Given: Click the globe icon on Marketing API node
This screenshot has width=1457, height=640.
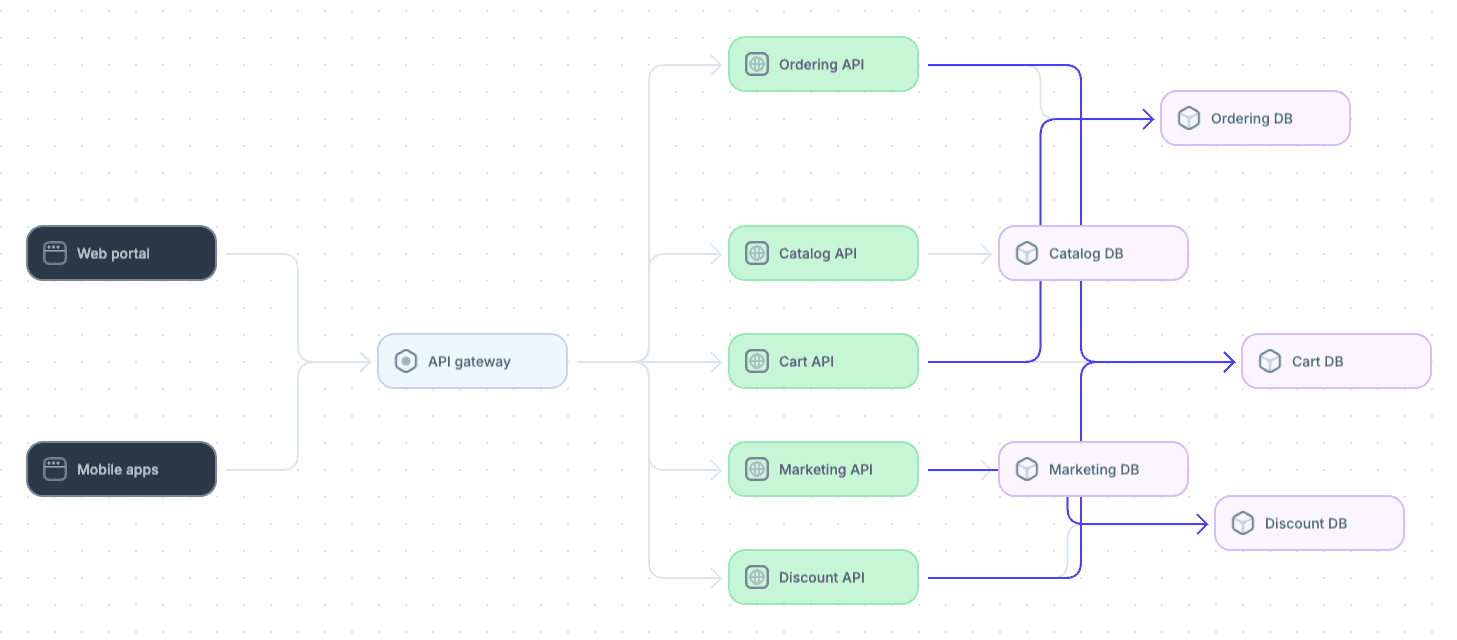Looking at the screenshot, I should [x=757, y=470].
